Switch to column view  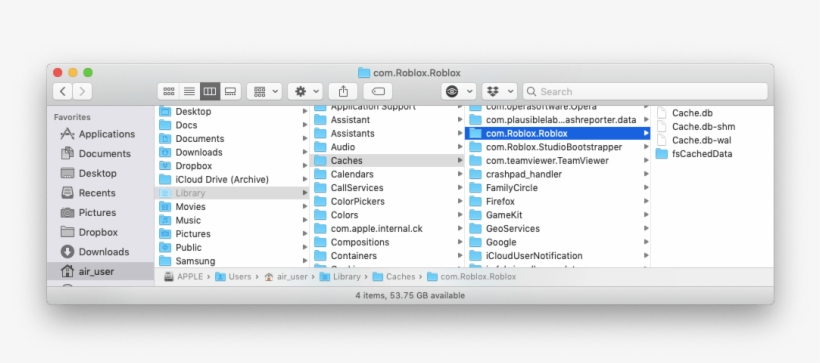pyautogui.click(x=210, y=92)
